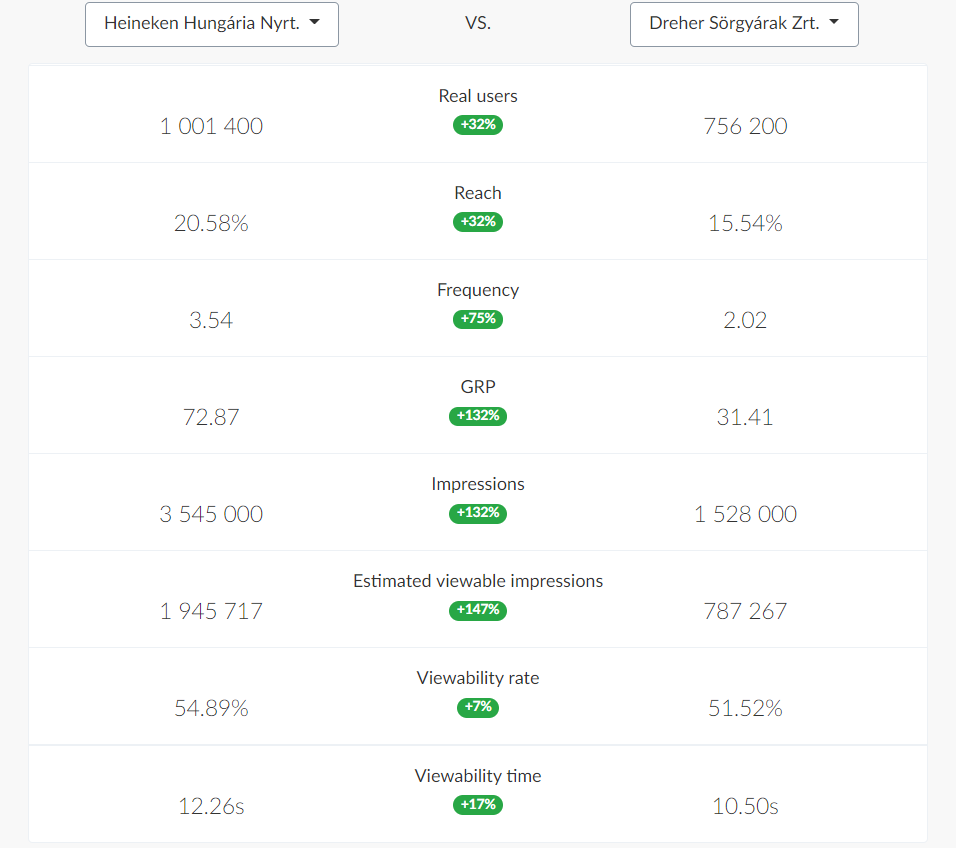Click Heineken's 3 545 000 impressions value

211,514
